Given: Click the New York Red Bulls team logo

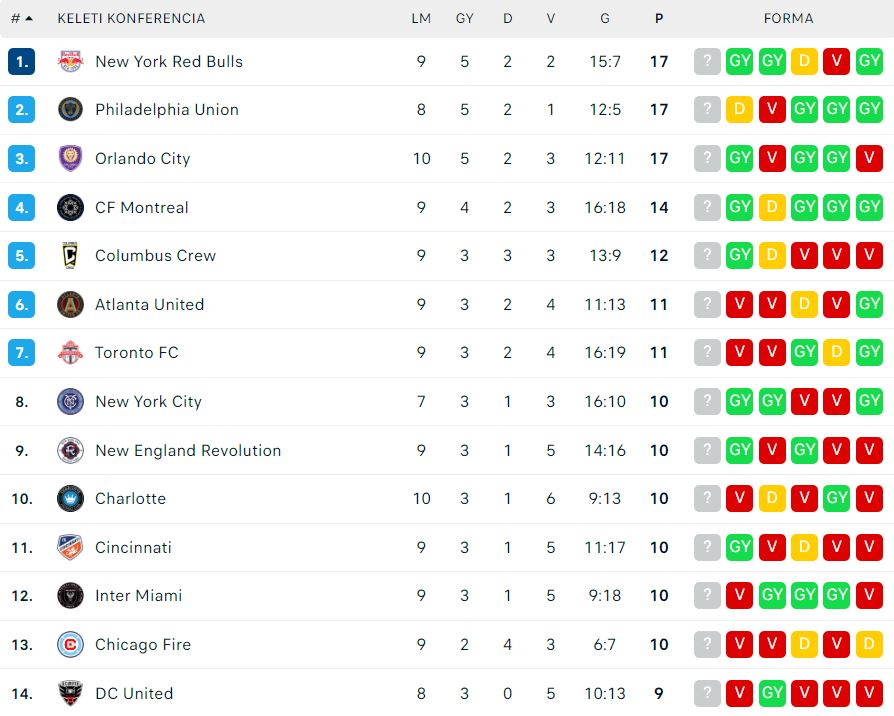Looking at the screenshot, I should [x=71, y=61].
